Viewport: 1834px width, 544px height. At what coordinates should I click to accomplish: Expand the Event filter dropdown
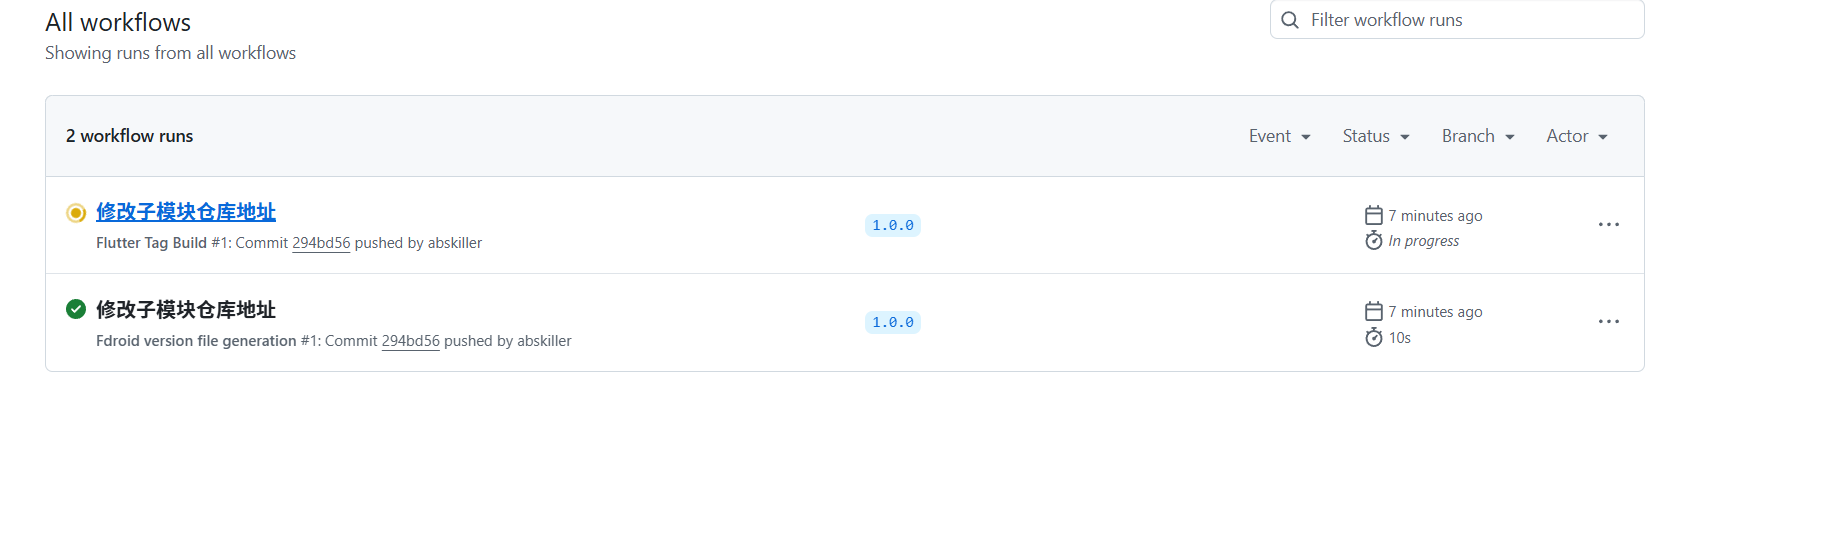click(1280, 136)
